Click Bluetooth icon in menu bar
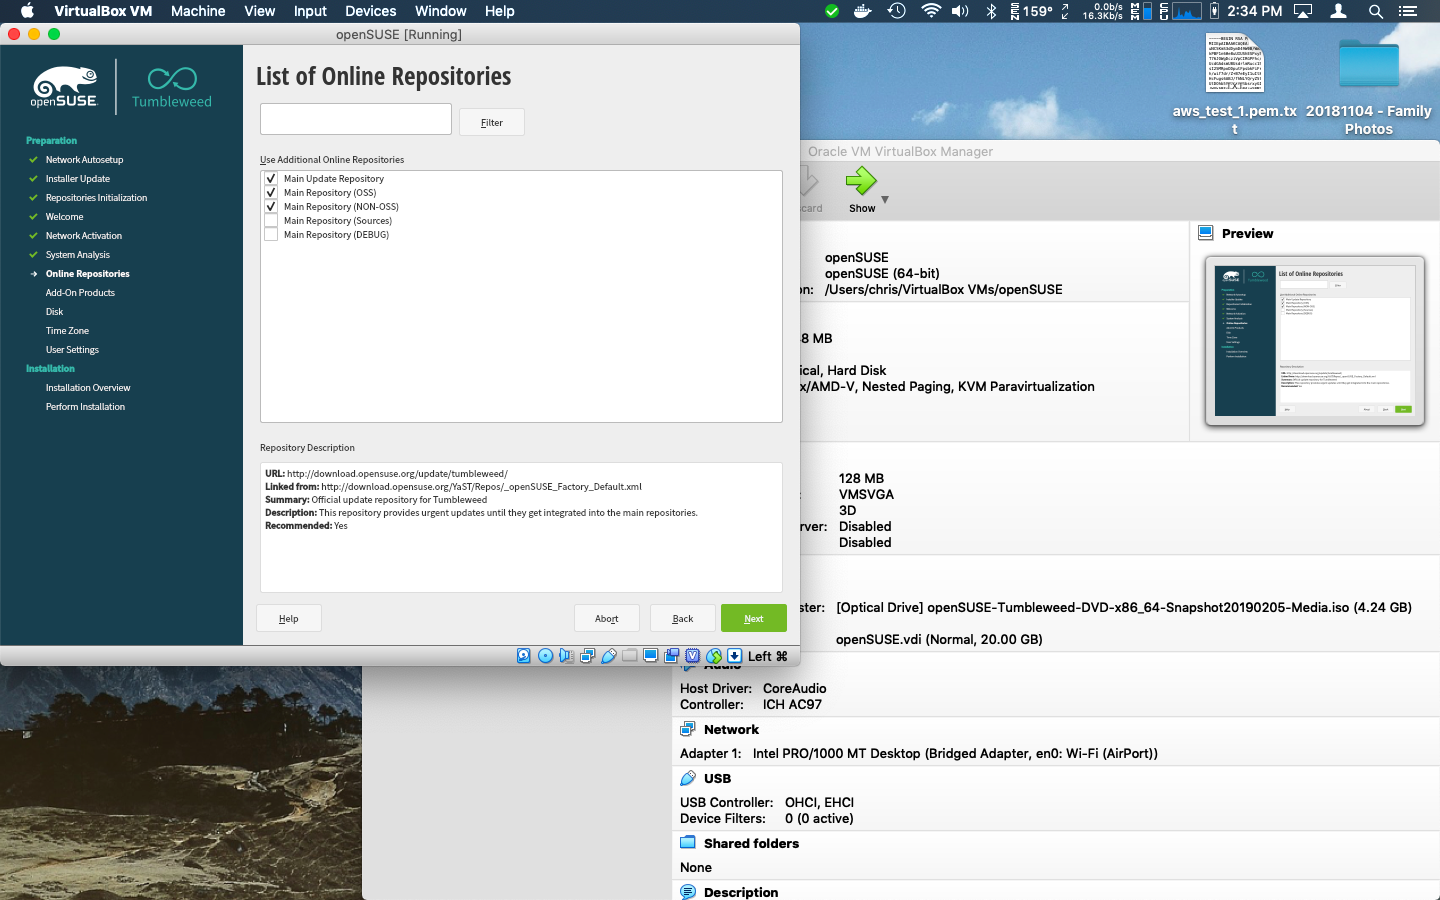The image size is (1440, 900). tap(992, 11)
